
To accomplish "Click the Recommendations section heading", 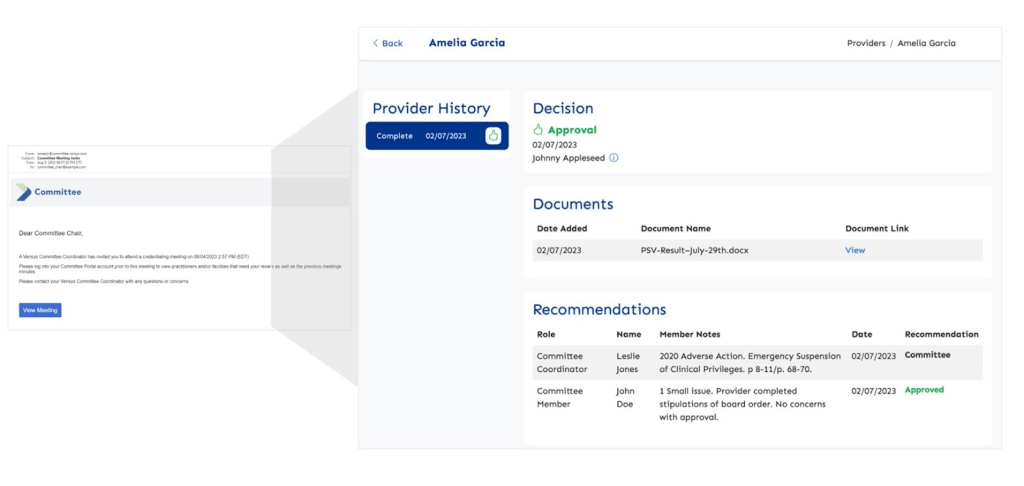I will [599, 310].
